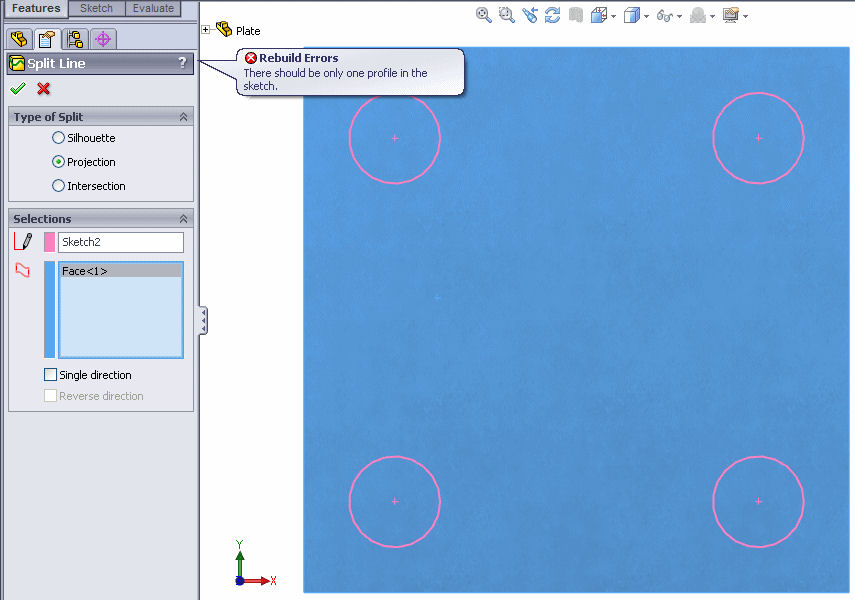Click the grayed Section View icon
The width and height of the screenshot is (855, 600).
[x=575, y=15]
